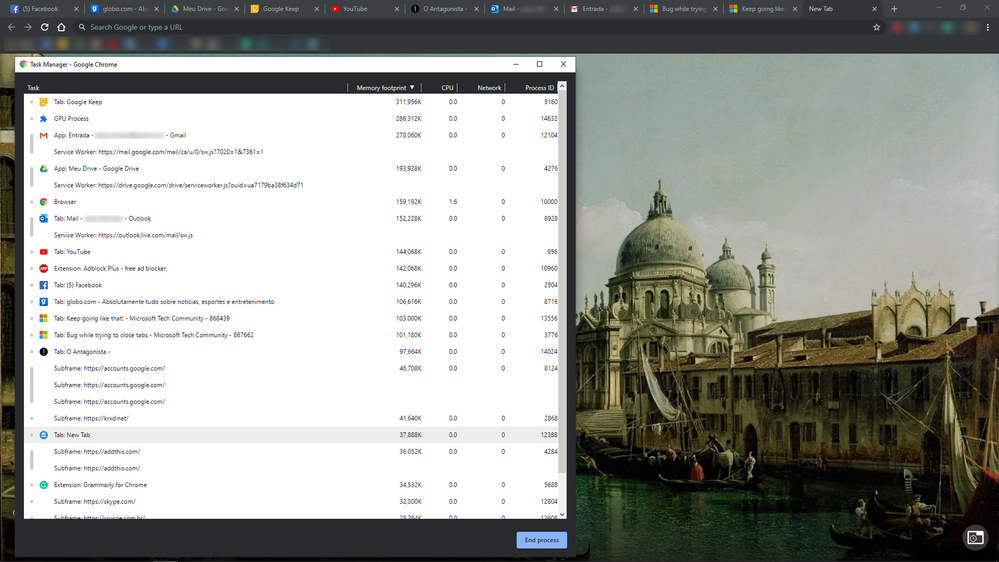Click the Google Drive icon in Meu Drive row

pyautogui.click(x=43, y=168)
